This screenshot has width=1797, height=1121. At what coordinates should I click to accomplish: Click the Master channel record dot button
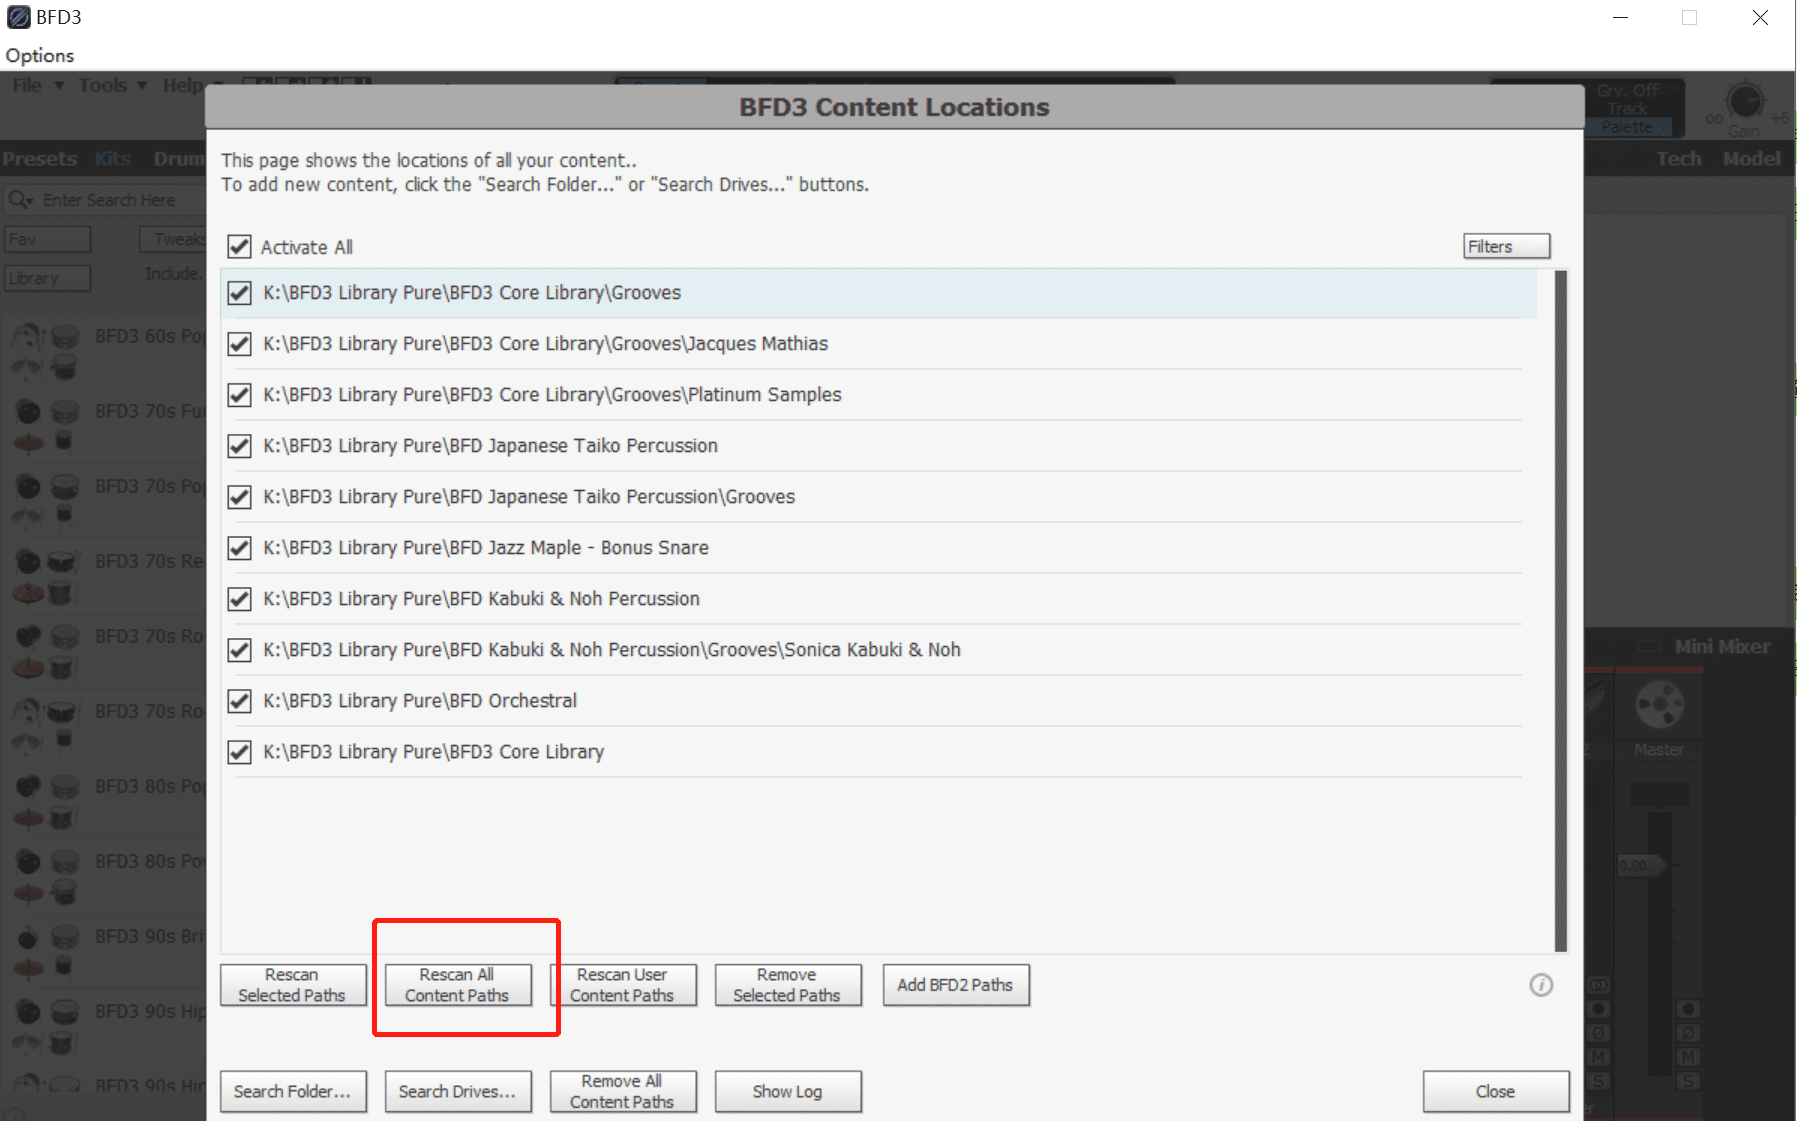pos(1688,1008)
